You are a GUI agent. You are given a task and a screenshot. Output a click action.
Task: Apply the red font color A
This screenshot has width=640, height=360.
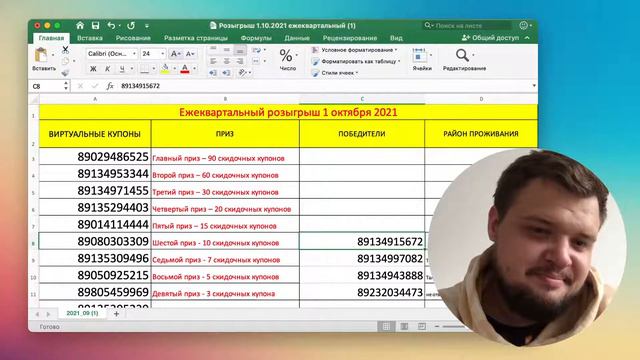185,69
